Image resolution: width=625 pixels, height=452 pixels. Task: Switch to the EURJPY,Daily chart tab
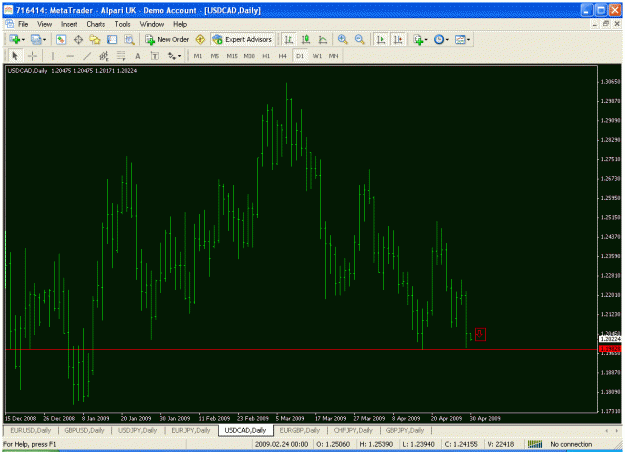click(191, 430)
